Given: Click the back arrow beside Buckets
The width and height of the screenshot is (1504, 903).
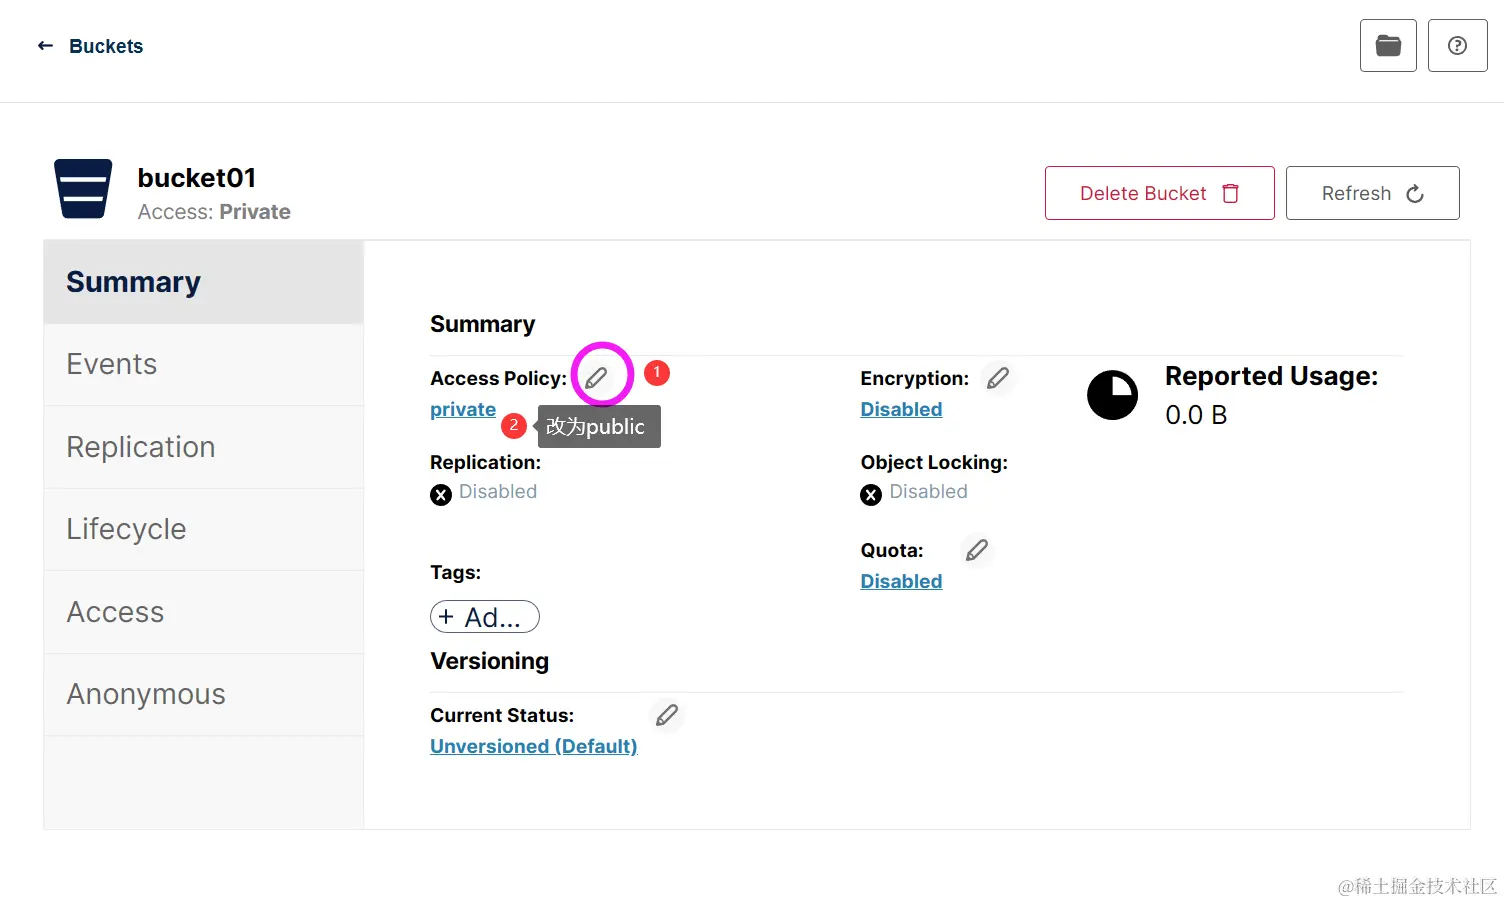Looking at the screenshot, I should tap(45, 46).
